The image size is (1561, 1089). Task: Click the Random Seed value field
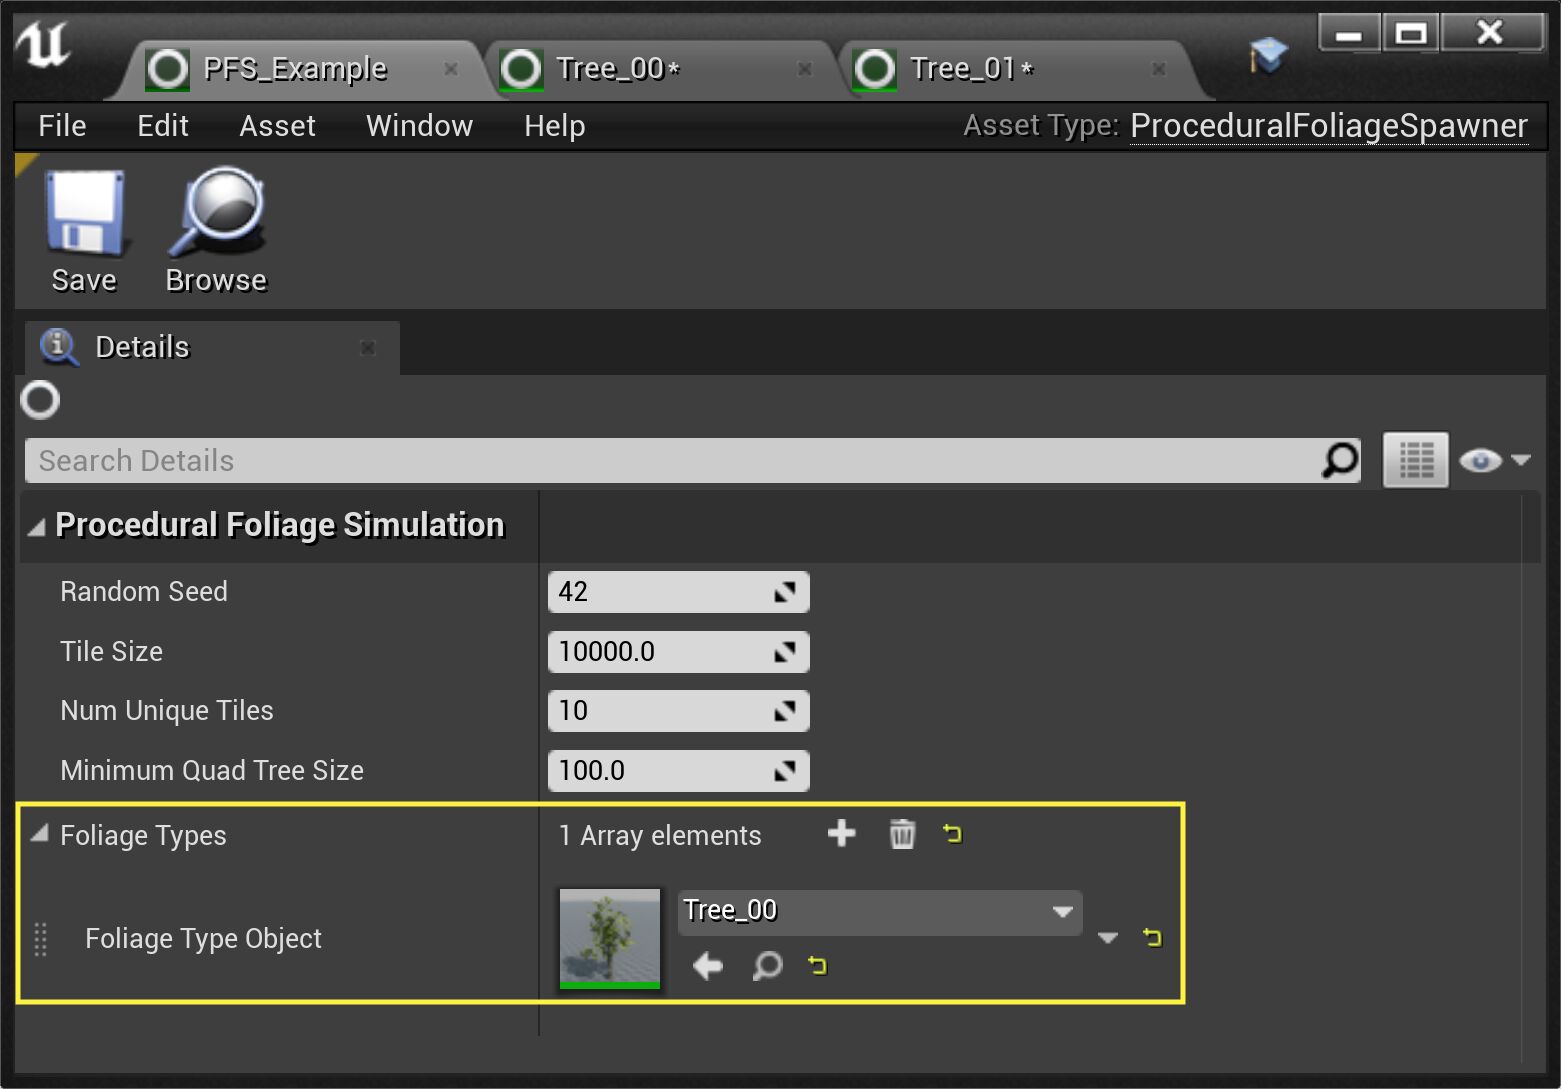(660, 592)
